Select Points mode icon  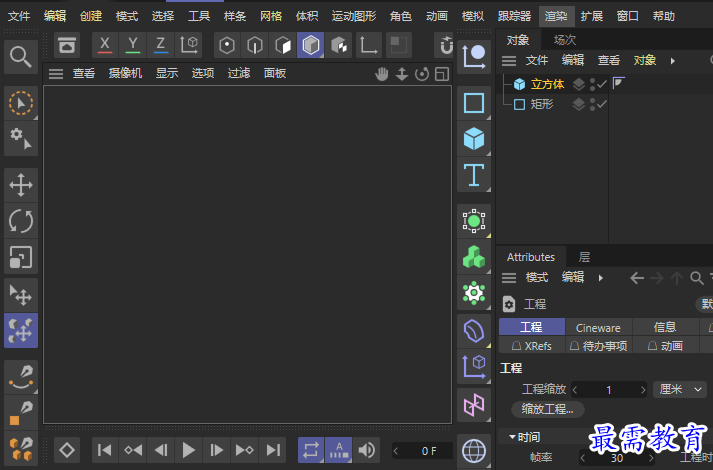(226, 45)
